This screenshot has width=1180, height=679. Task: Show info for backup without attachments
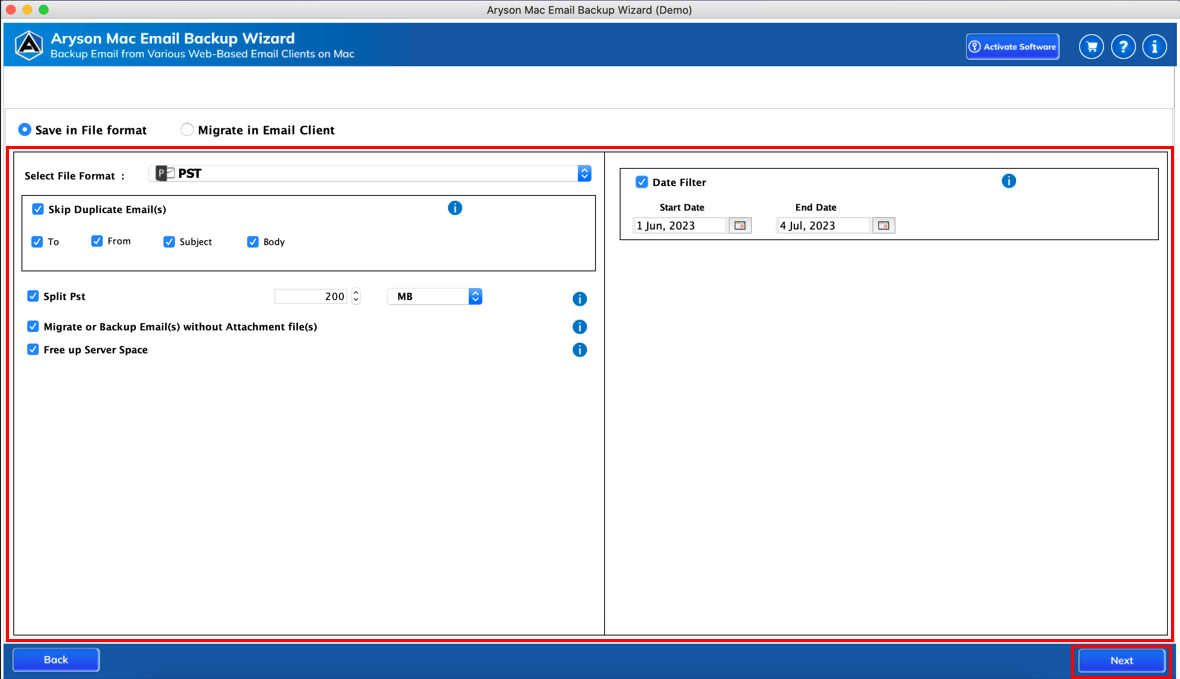579,327
